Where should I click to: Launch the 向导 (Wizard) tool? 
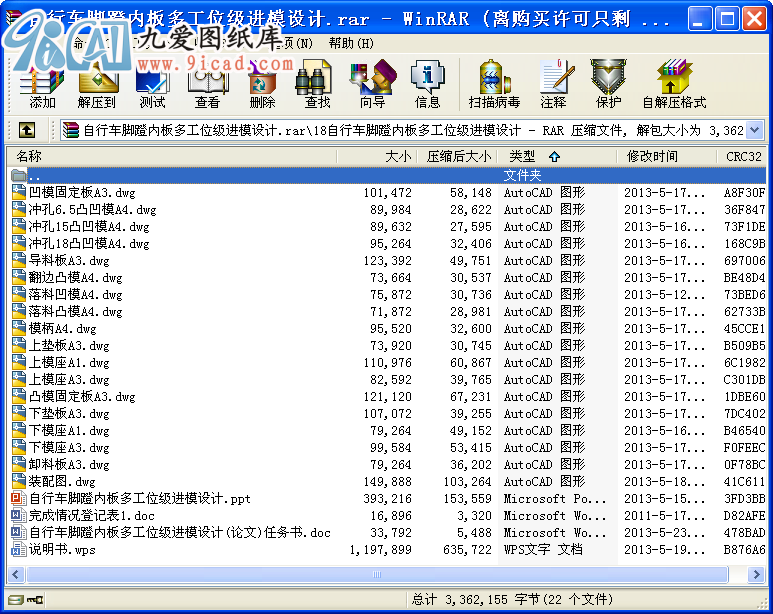pyautogui.click(x=372, y=83)
